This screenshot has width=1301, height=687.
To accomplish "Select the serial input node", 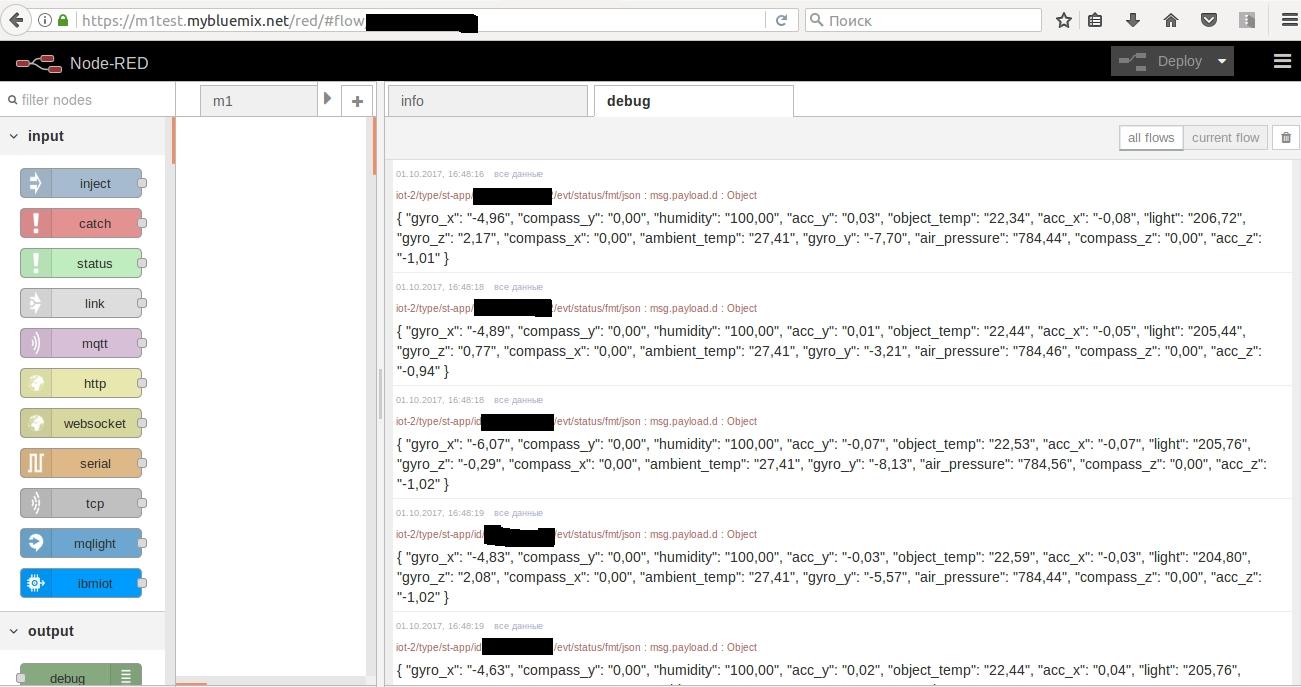I will [81, 463].
